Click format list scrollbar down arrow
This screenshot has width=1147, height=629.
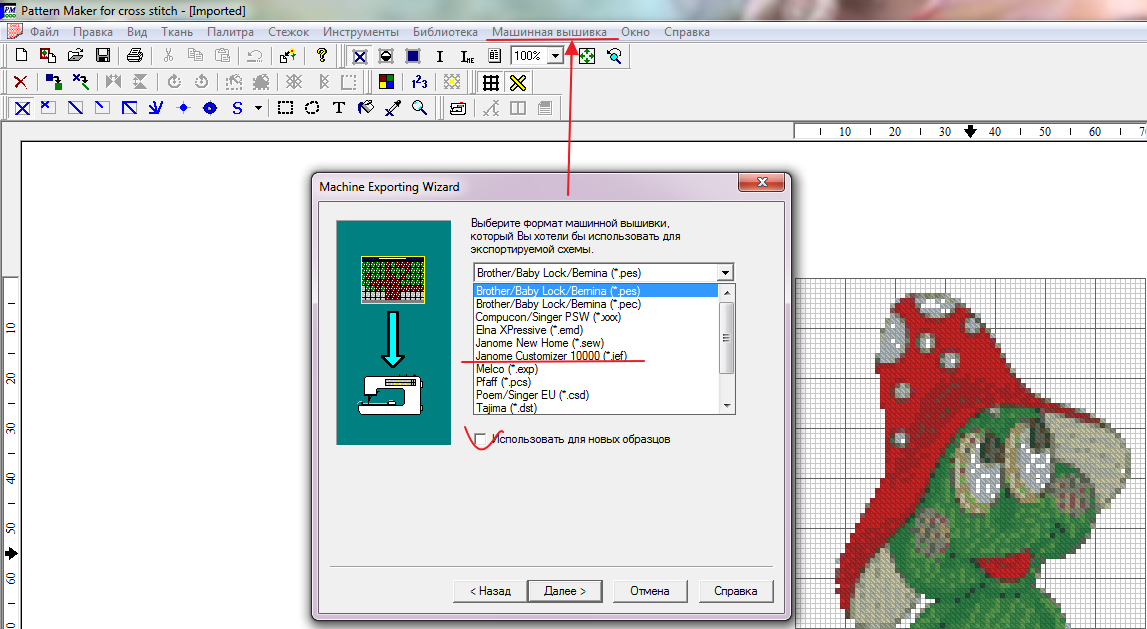pos(726,406)
